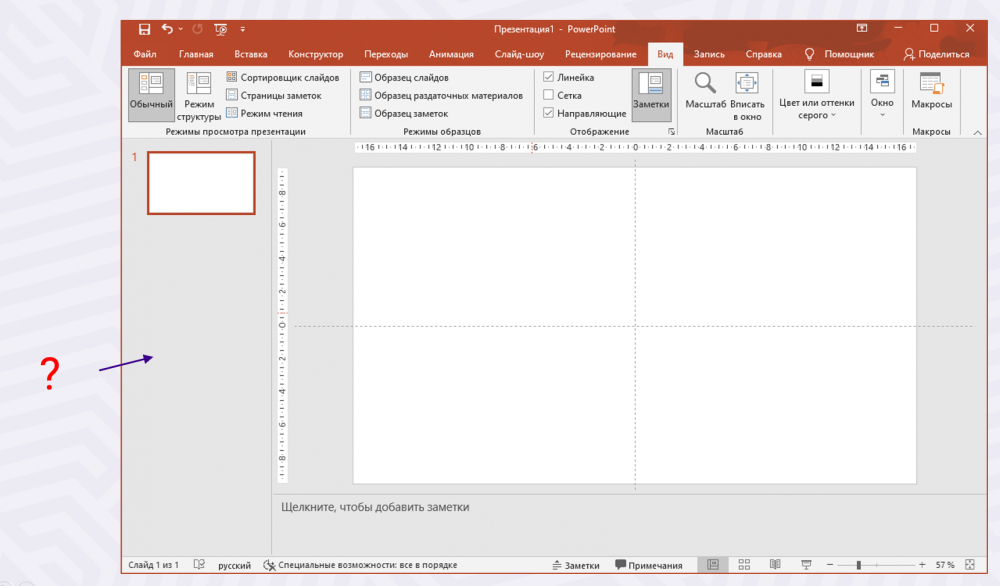Open the Show (Отображение) group dialog launcher
This screenshot has height=586, width=1000.
click(x=671, y=132)
